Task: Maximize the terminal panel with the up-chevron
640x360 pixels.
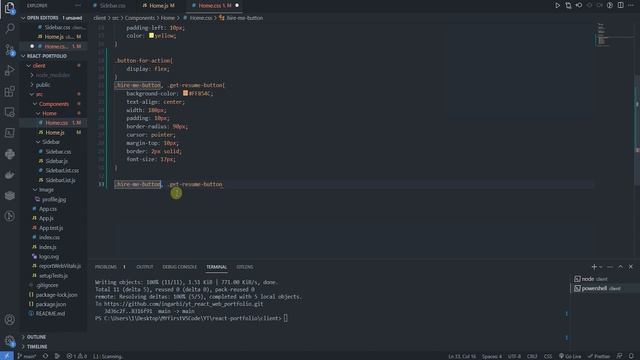Action: [620, 267]
